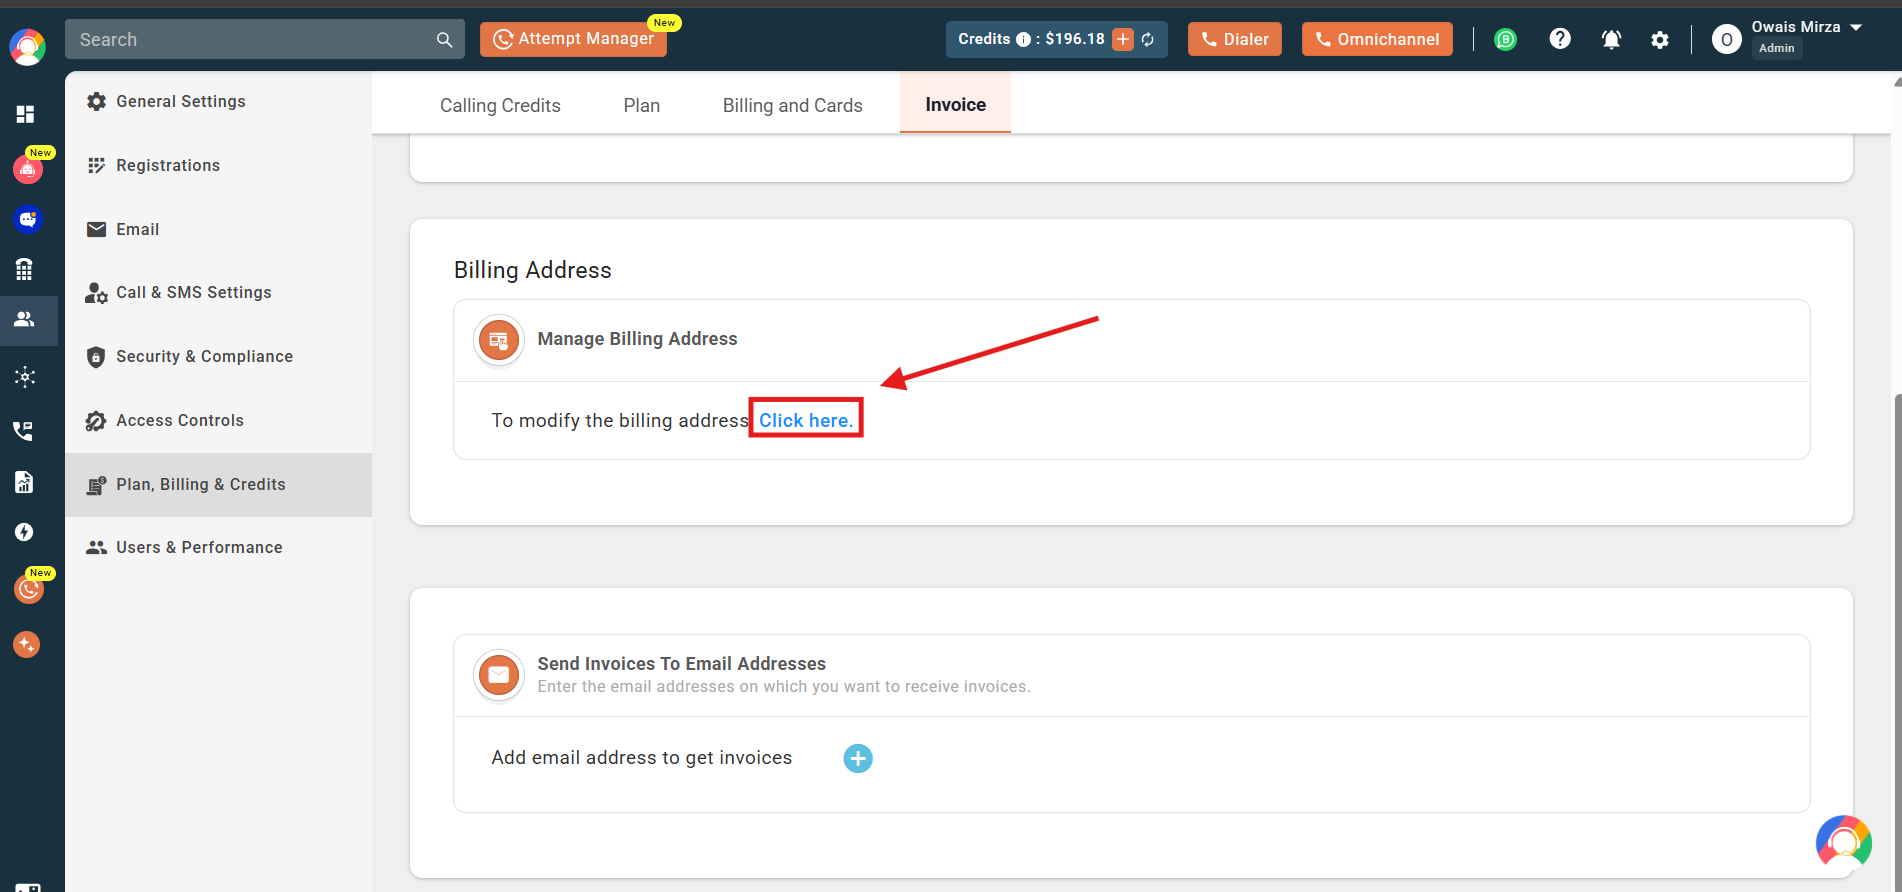Open the dial pad icon in left rail
Screen dimensions: 1902x892
tap(25, 269)
